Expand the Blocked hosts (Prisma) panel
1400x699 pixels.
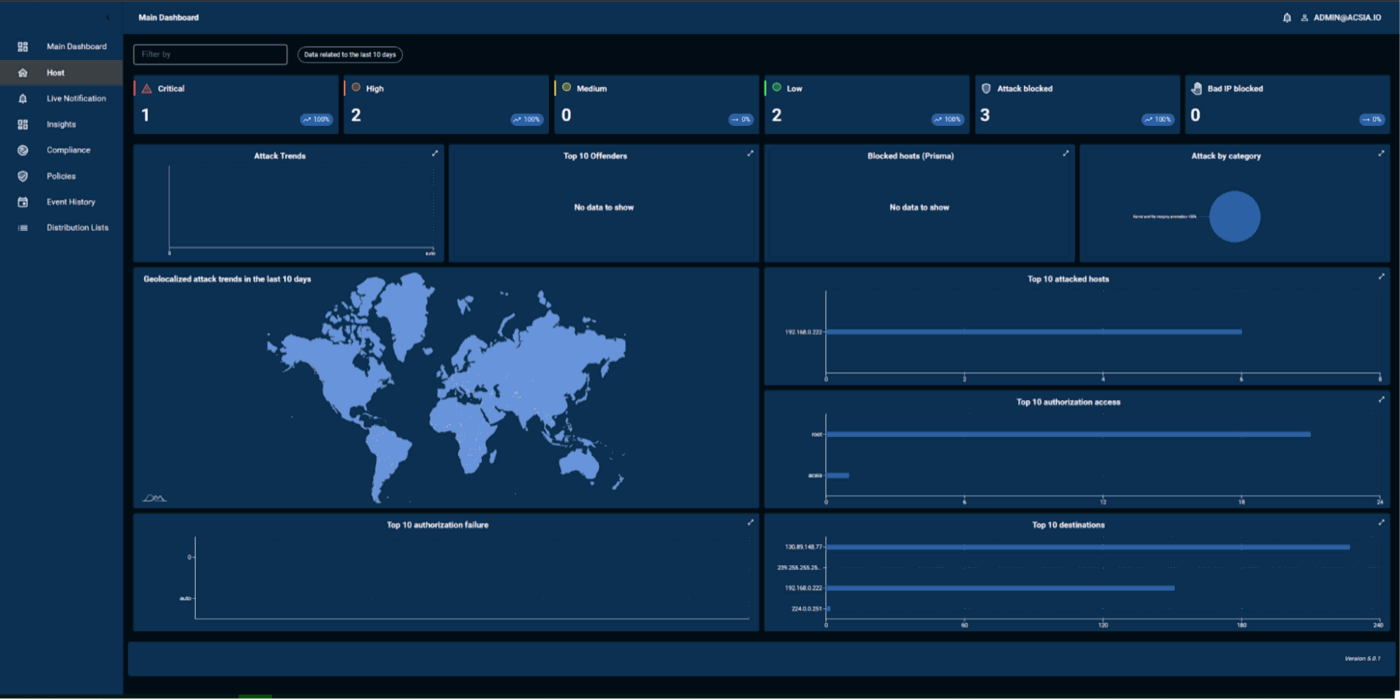click(x=1066, y=153)
